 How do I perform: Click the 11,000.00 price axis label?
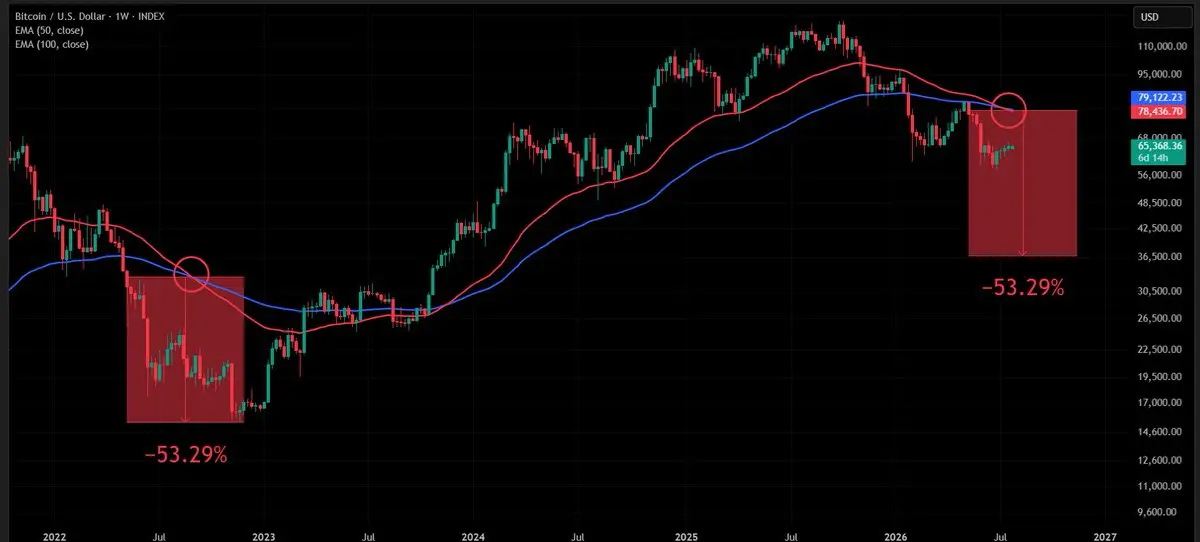tap(1161, 486)
